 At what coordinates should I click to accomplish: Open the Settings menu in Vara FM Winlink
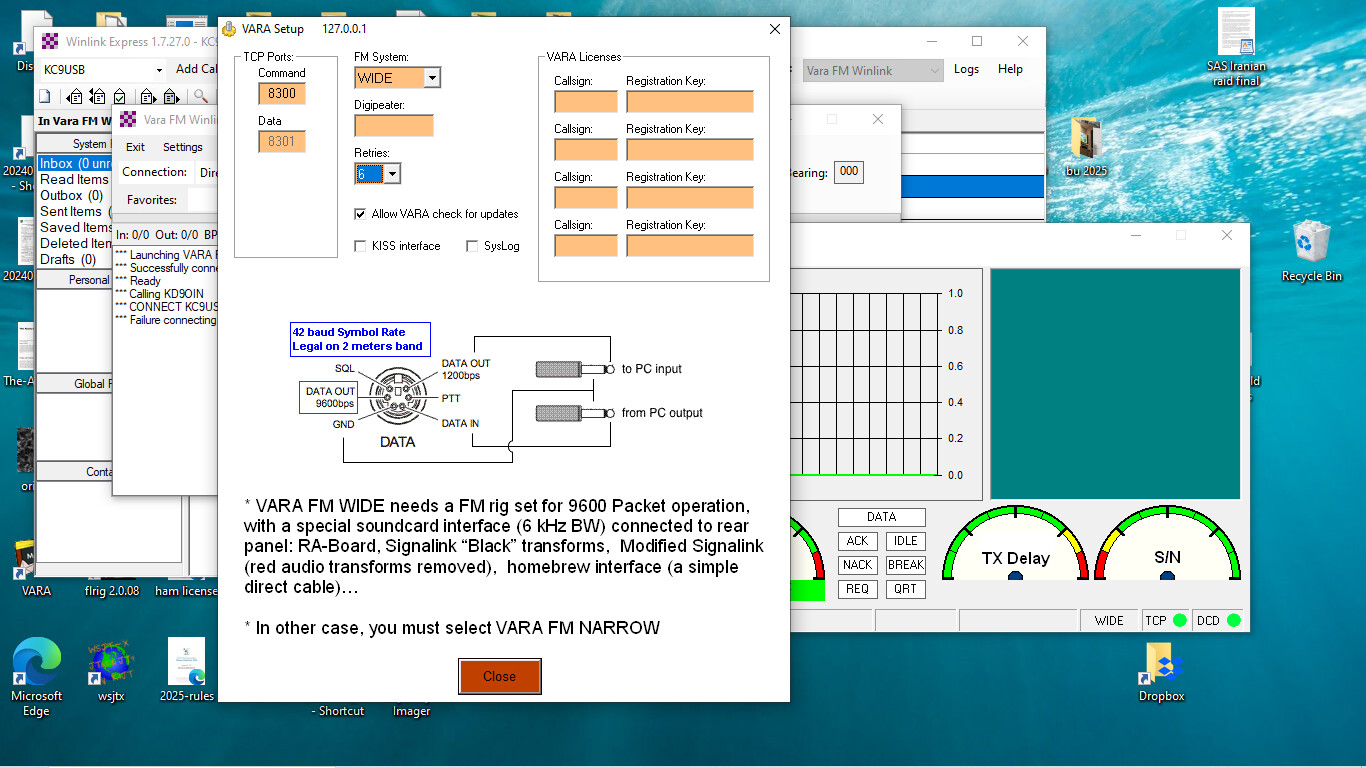tap(183, 147)
